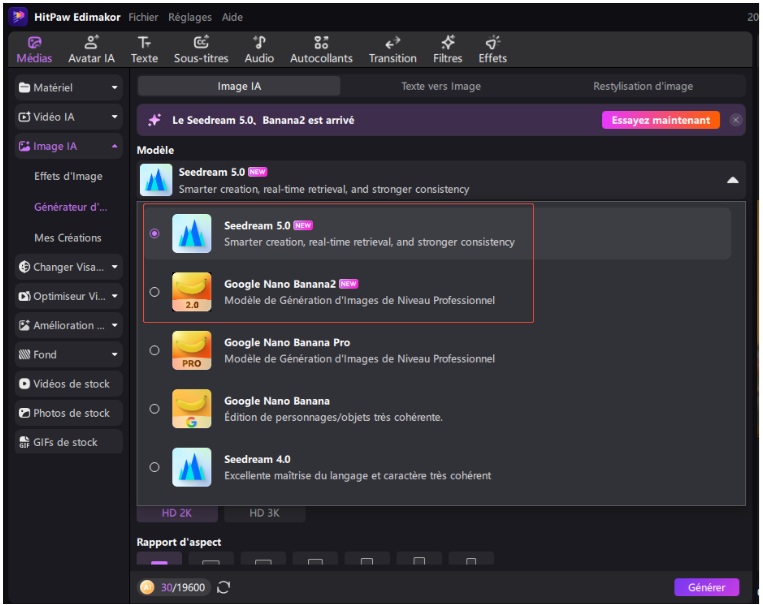Click the Effets toolbar icon
Screen dimensions: 763x605
click(492, 43)
